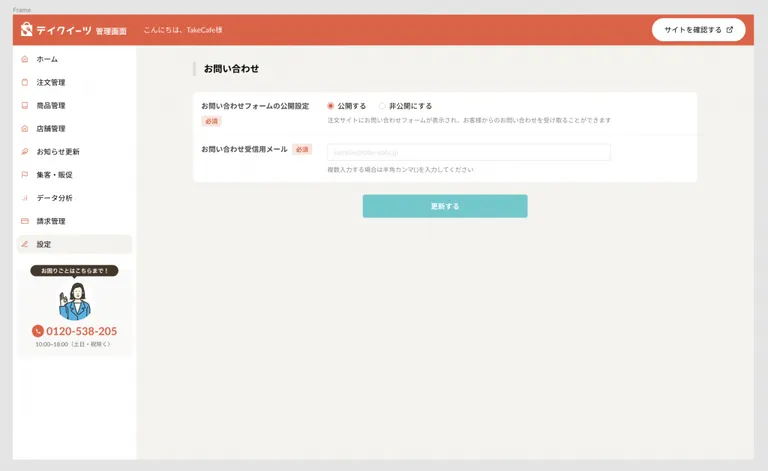Focus the お問い合わせ受信用メール input field

tap(468, 152)
